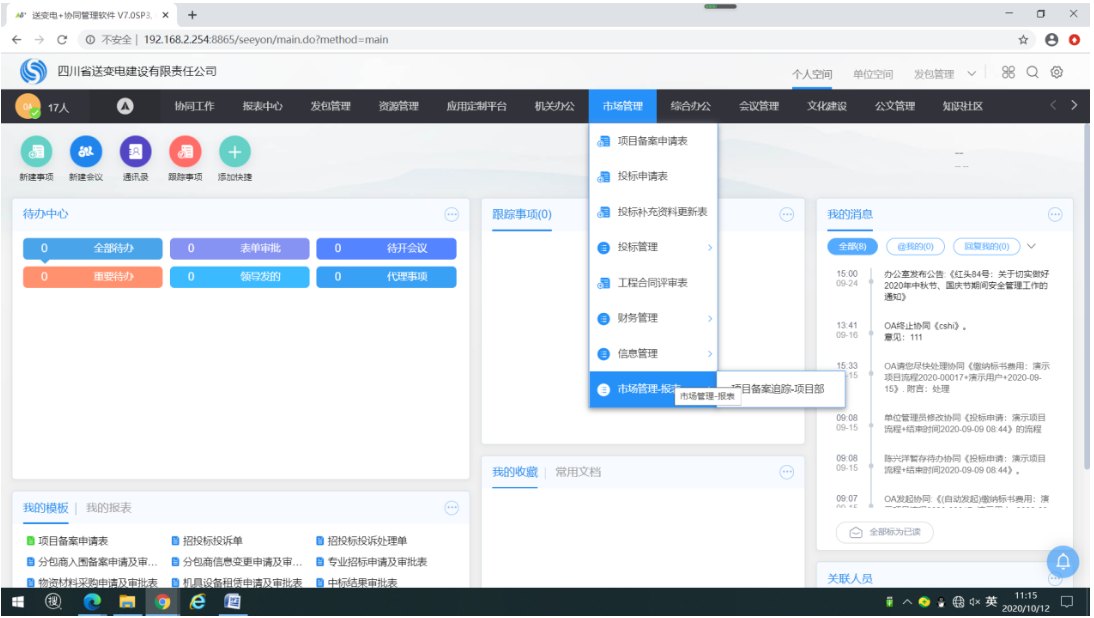Open the settings gear in the top bar
This screenshot has height=618, width=1094.
(x=1057, y=73)
